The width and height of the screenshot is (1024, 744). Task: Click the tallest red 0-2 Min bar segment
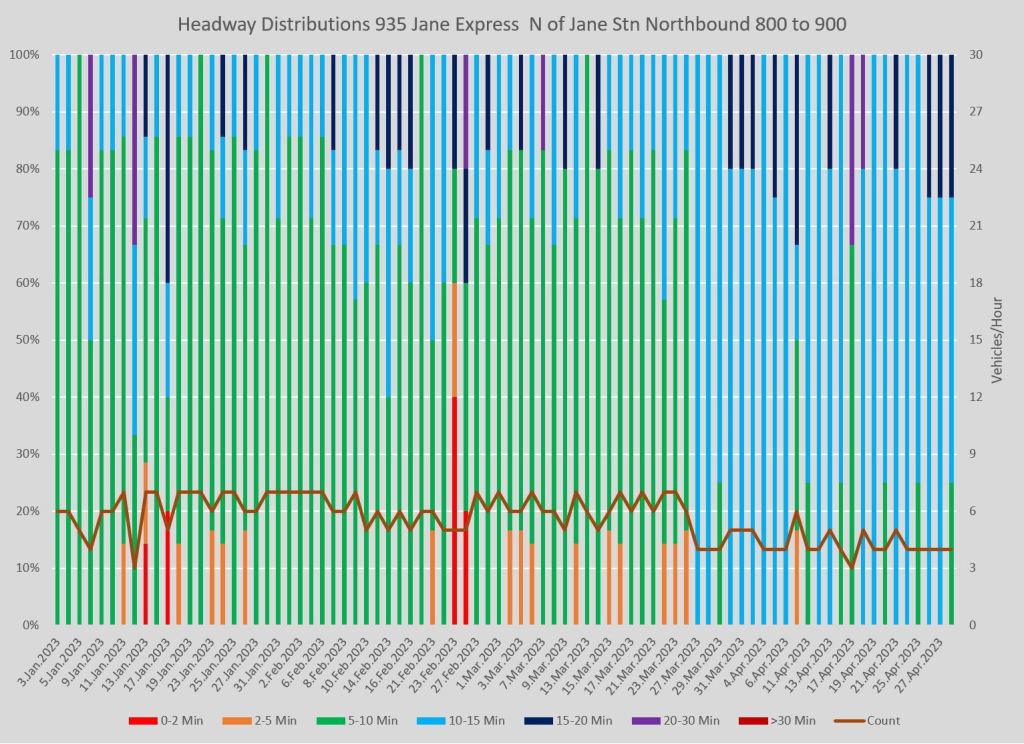click(455, 510)
